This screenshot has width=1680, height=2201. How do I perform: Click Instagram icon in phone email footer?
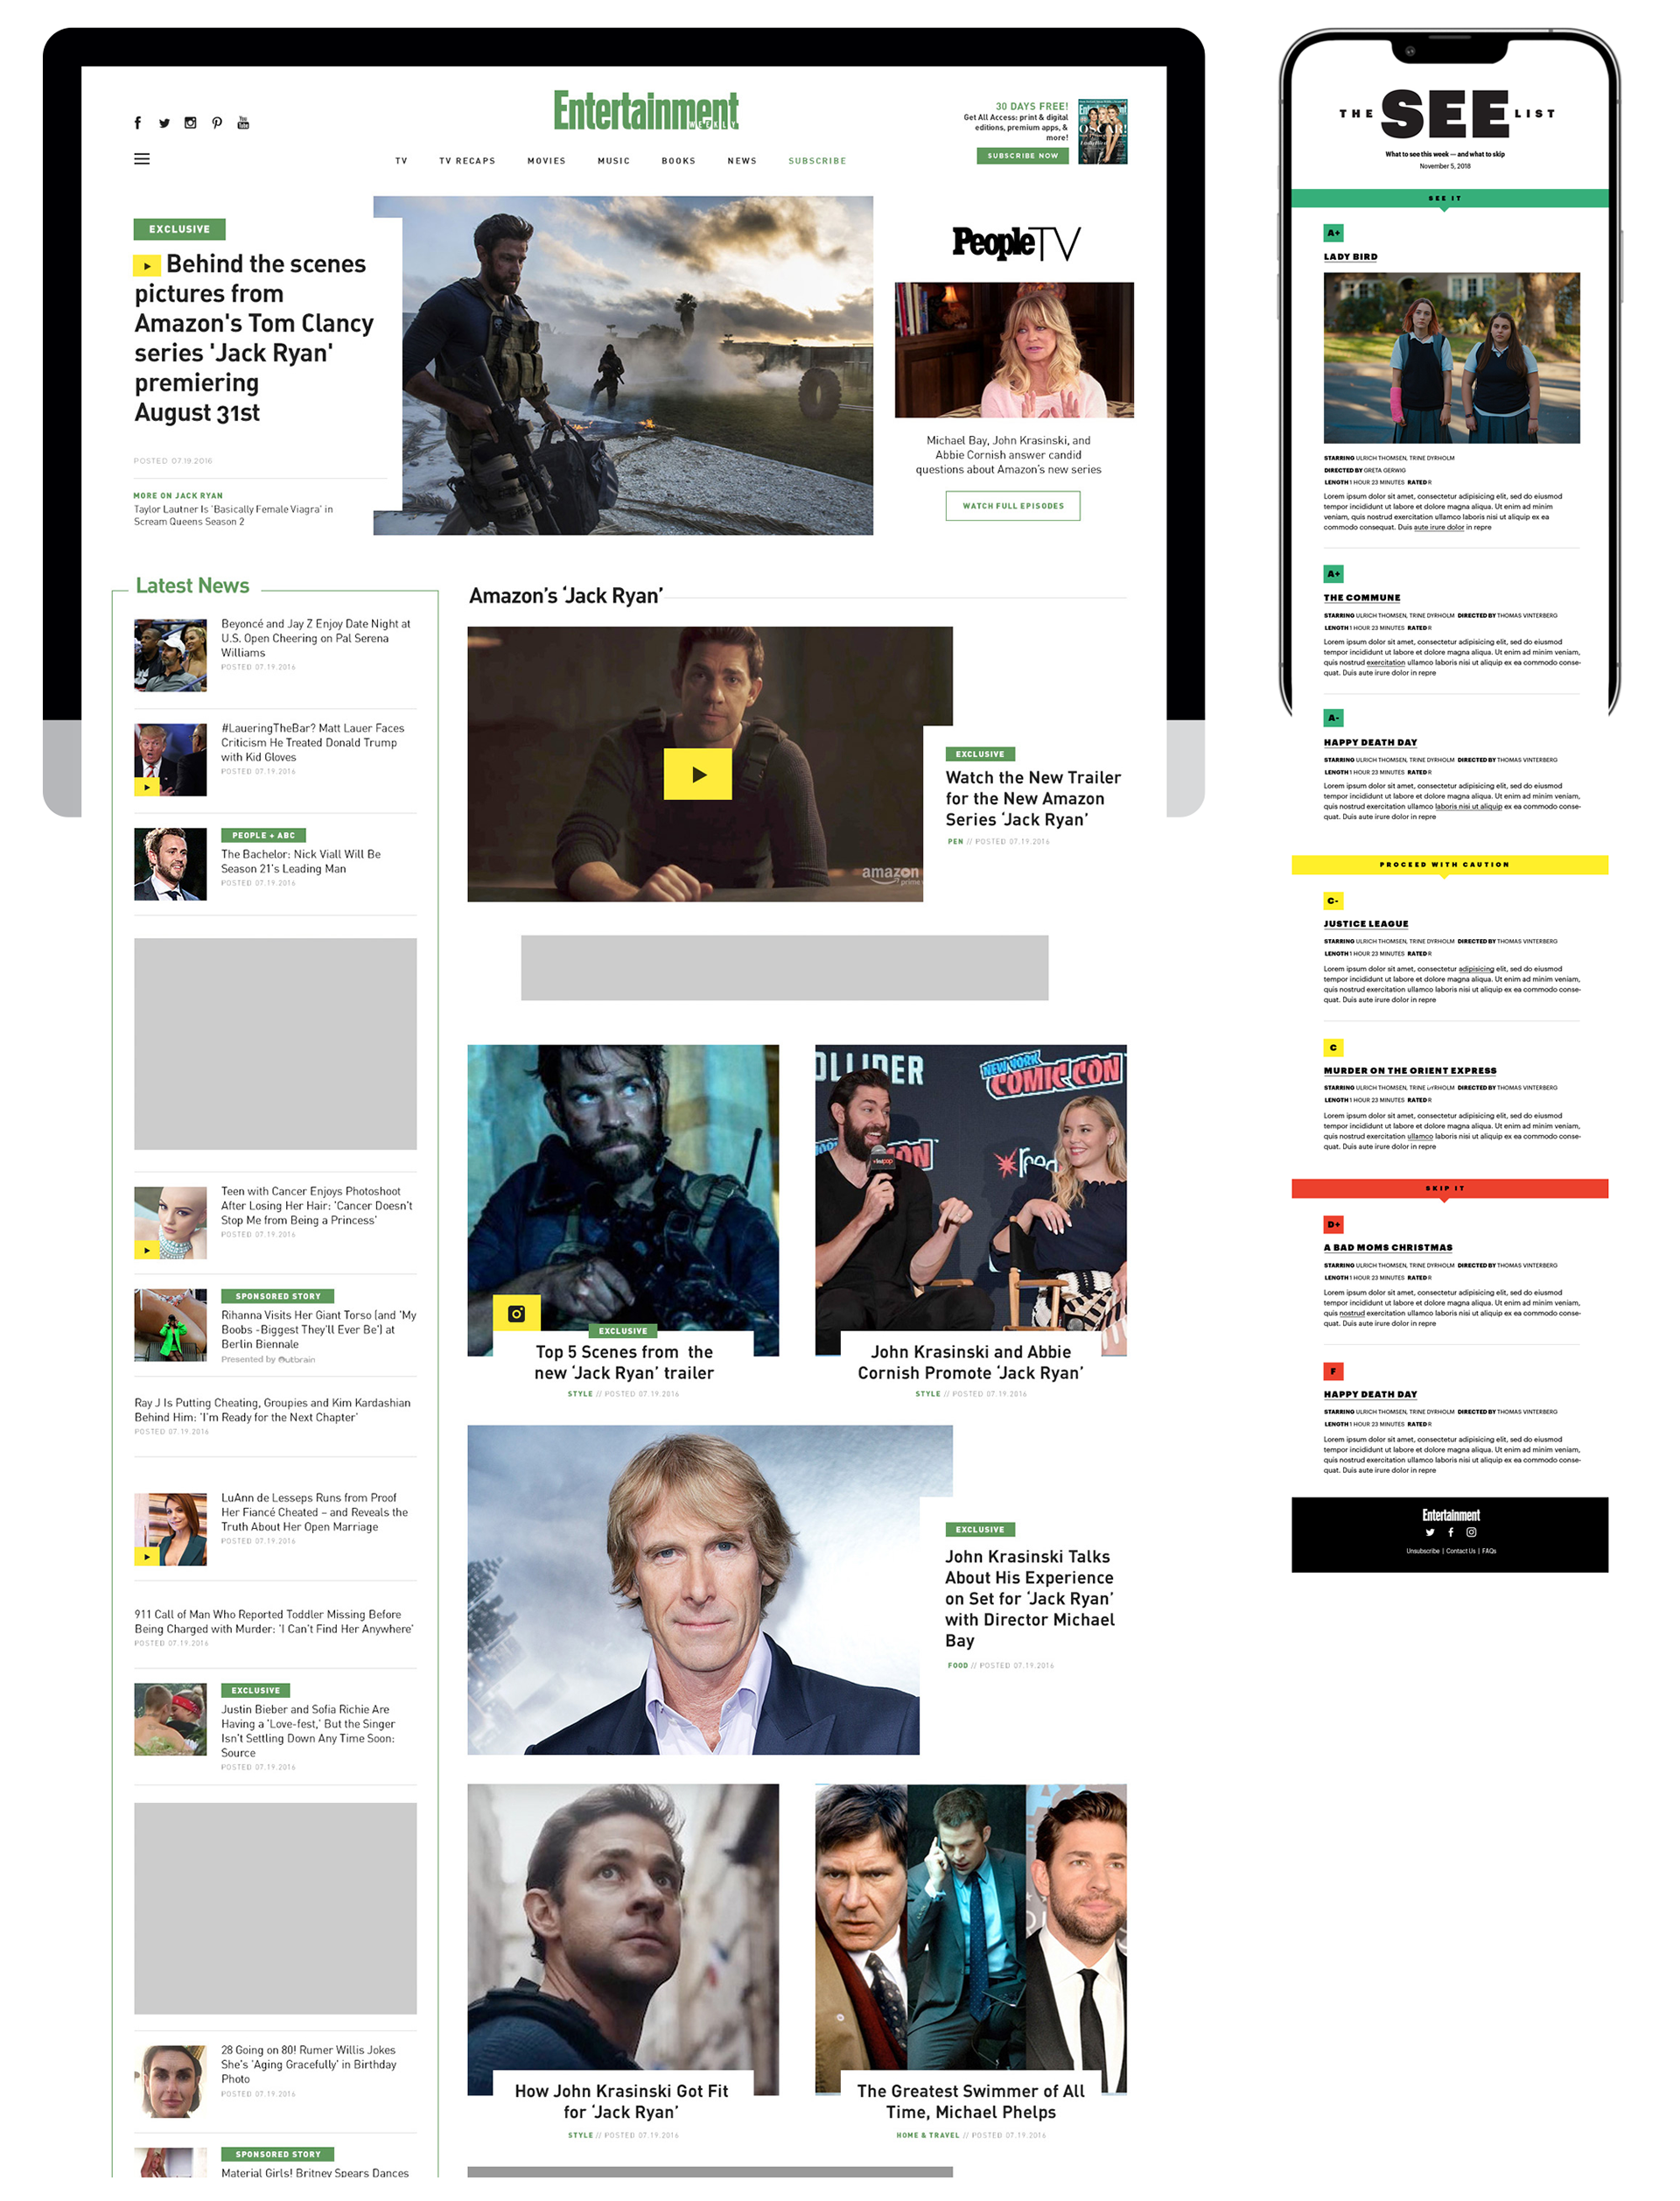(1472, 1532)
